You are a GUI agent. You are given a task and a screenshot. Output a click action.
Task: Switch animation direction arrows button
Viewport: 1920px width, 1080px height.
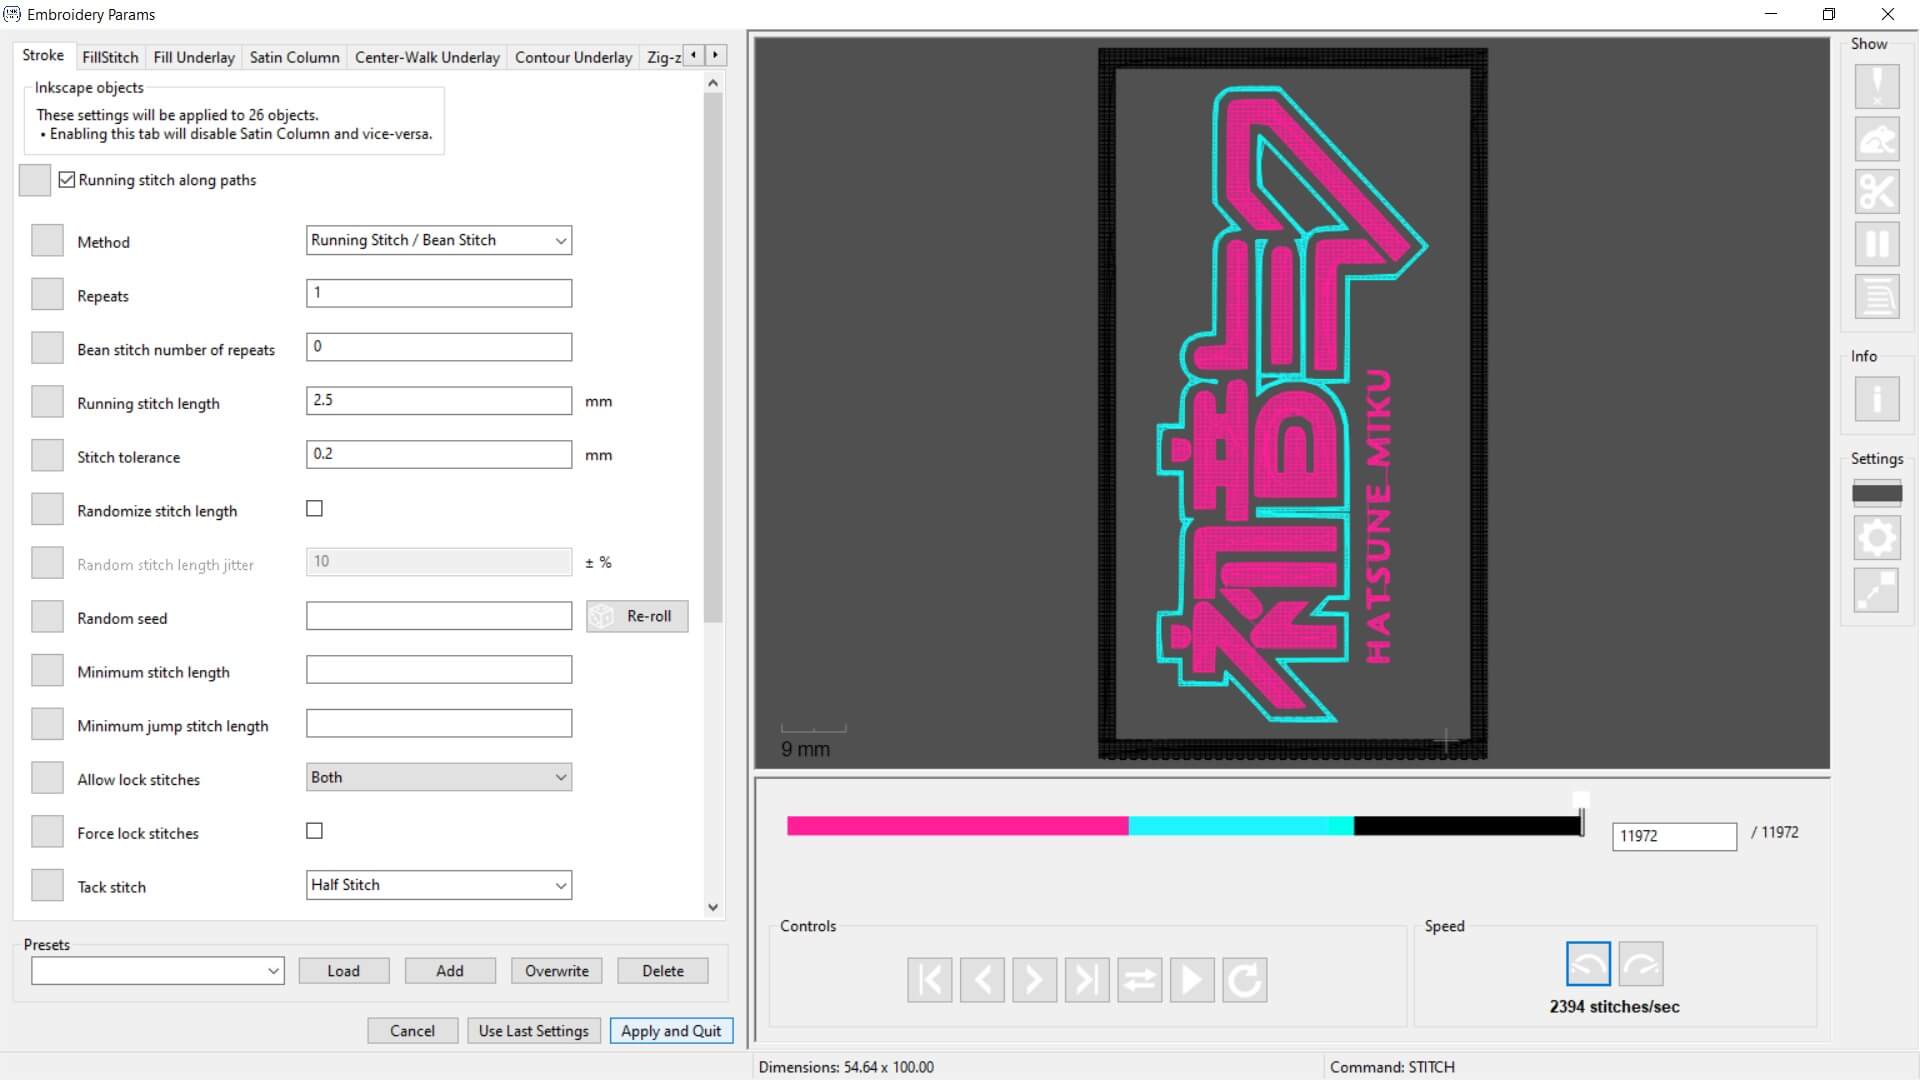1139,980
